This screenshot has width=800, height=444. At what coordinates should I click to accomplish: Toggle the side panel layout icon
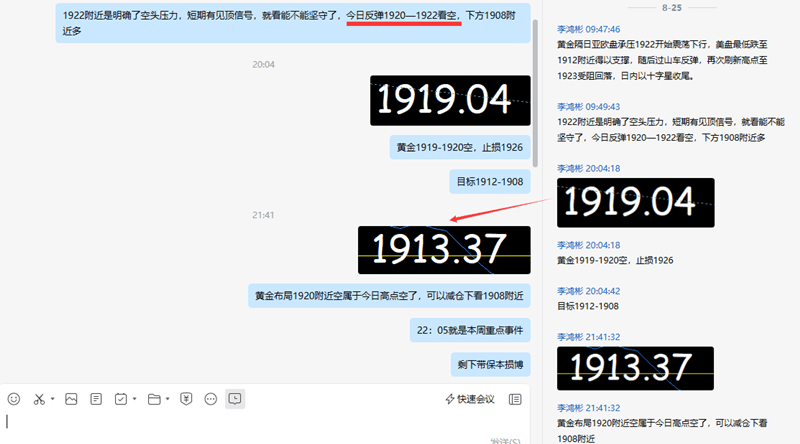click(515, 399)
